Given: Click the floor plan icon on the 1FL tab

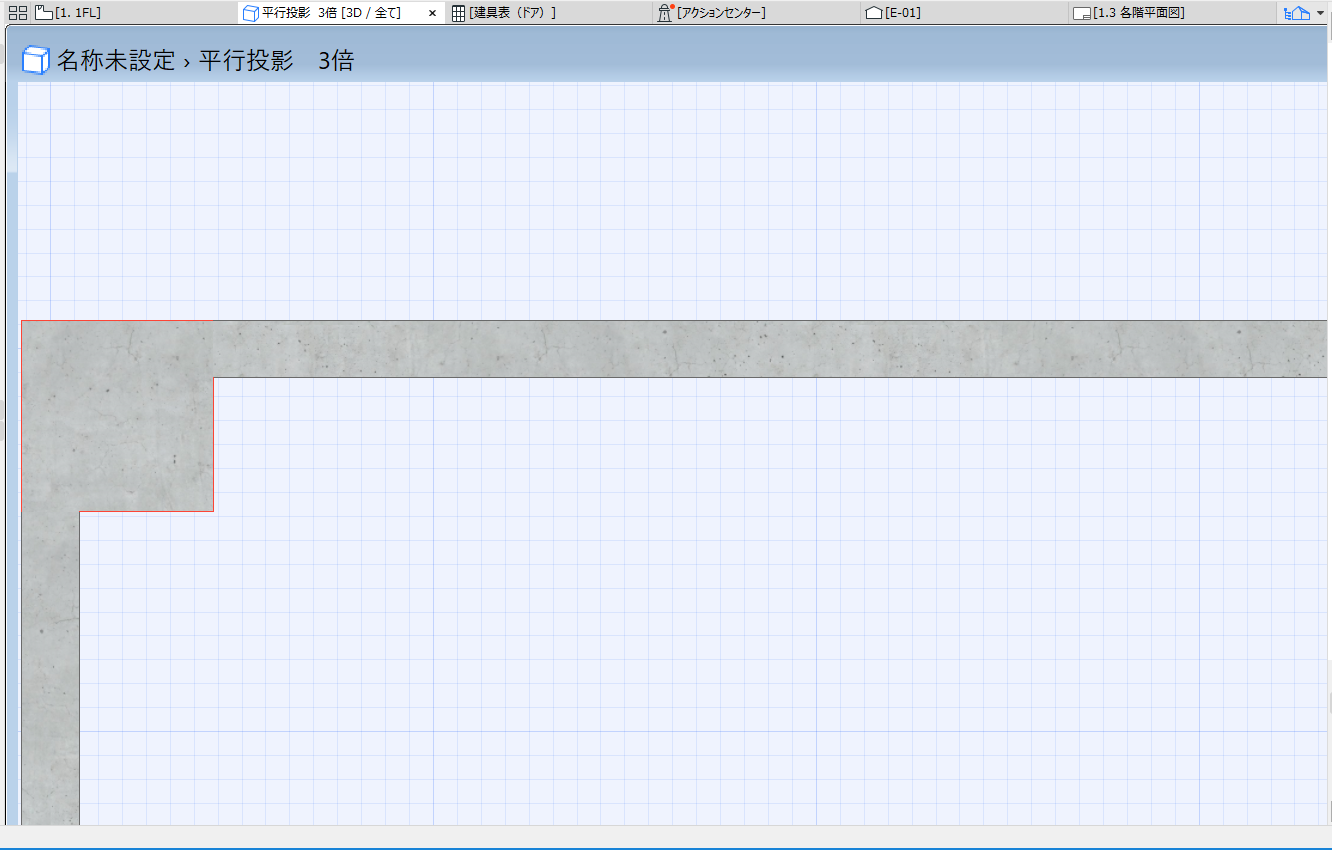Looking at the screenshot, I should click(x=44, y=13).
